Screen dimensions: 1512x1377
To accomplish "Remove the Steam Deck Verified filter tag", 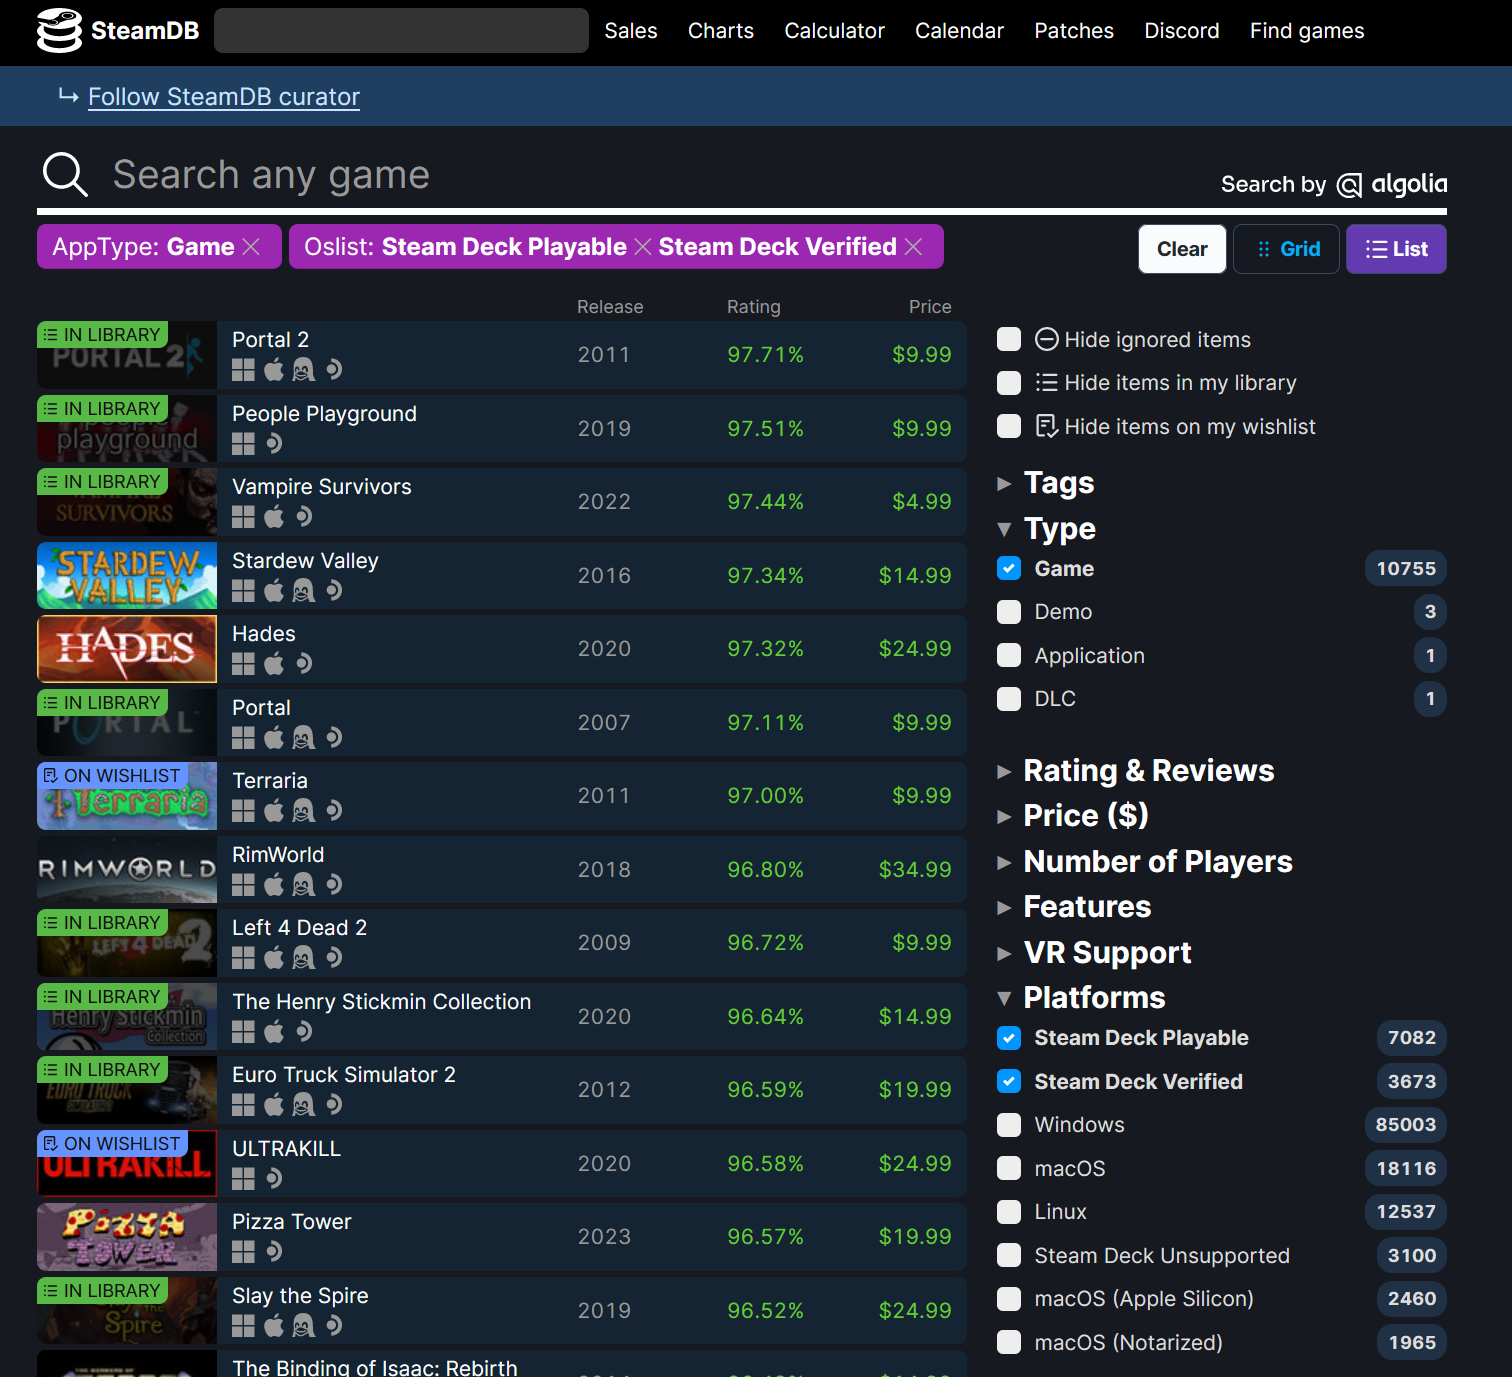I will (913, 247).
